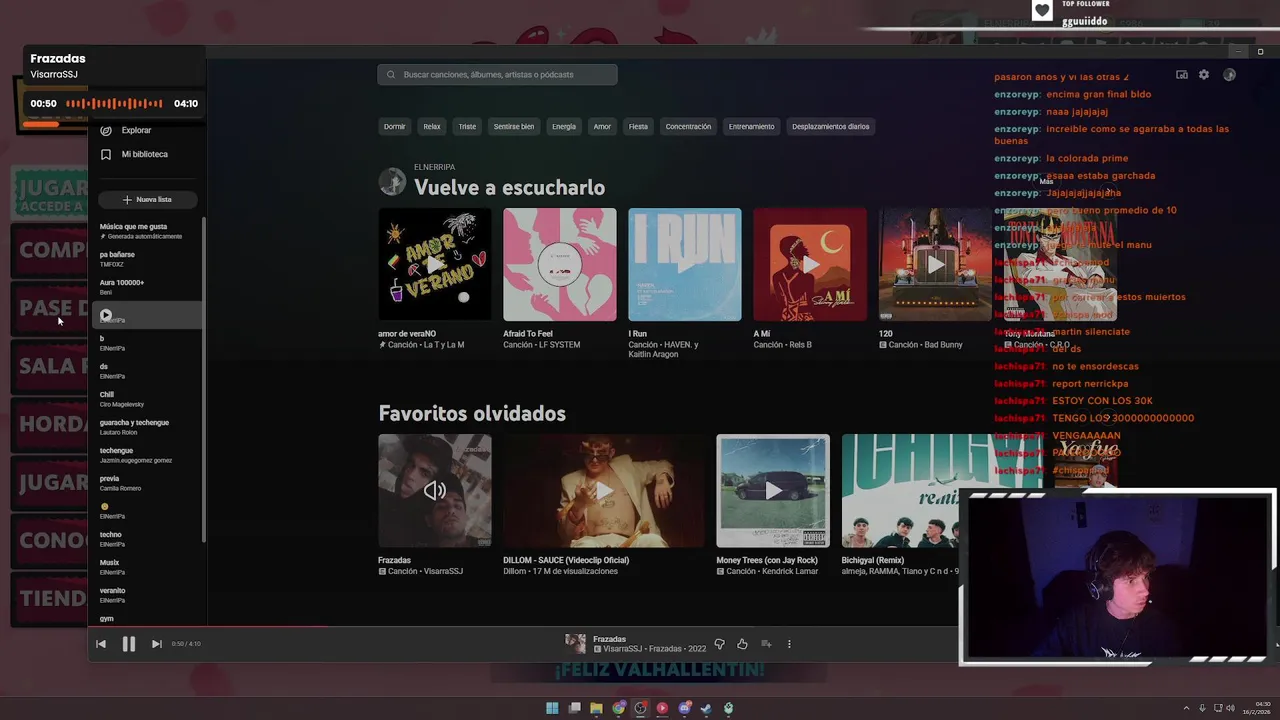Image resolution: width=1280 pixels, height=720 pixels.
Task: Open the guaracha y techengue playlist
Action: pos(147,427)
